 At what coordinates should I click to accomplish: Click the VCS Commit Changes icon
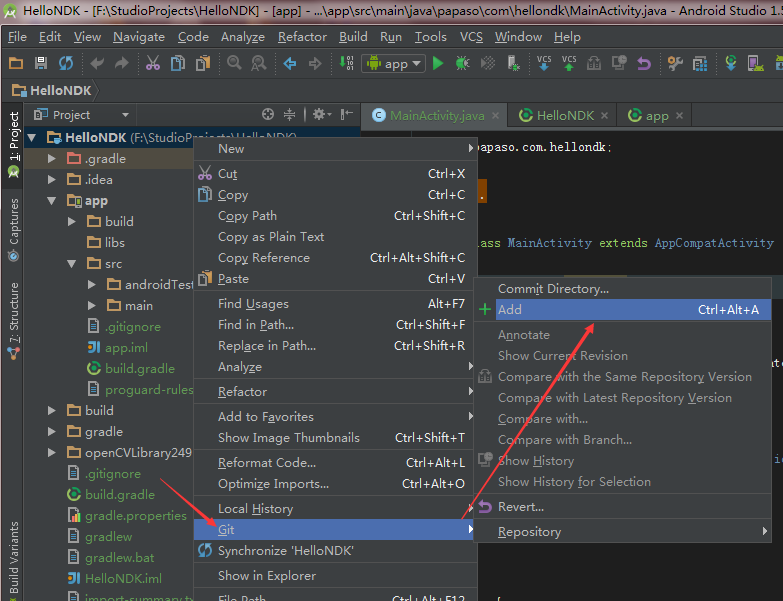569,63
